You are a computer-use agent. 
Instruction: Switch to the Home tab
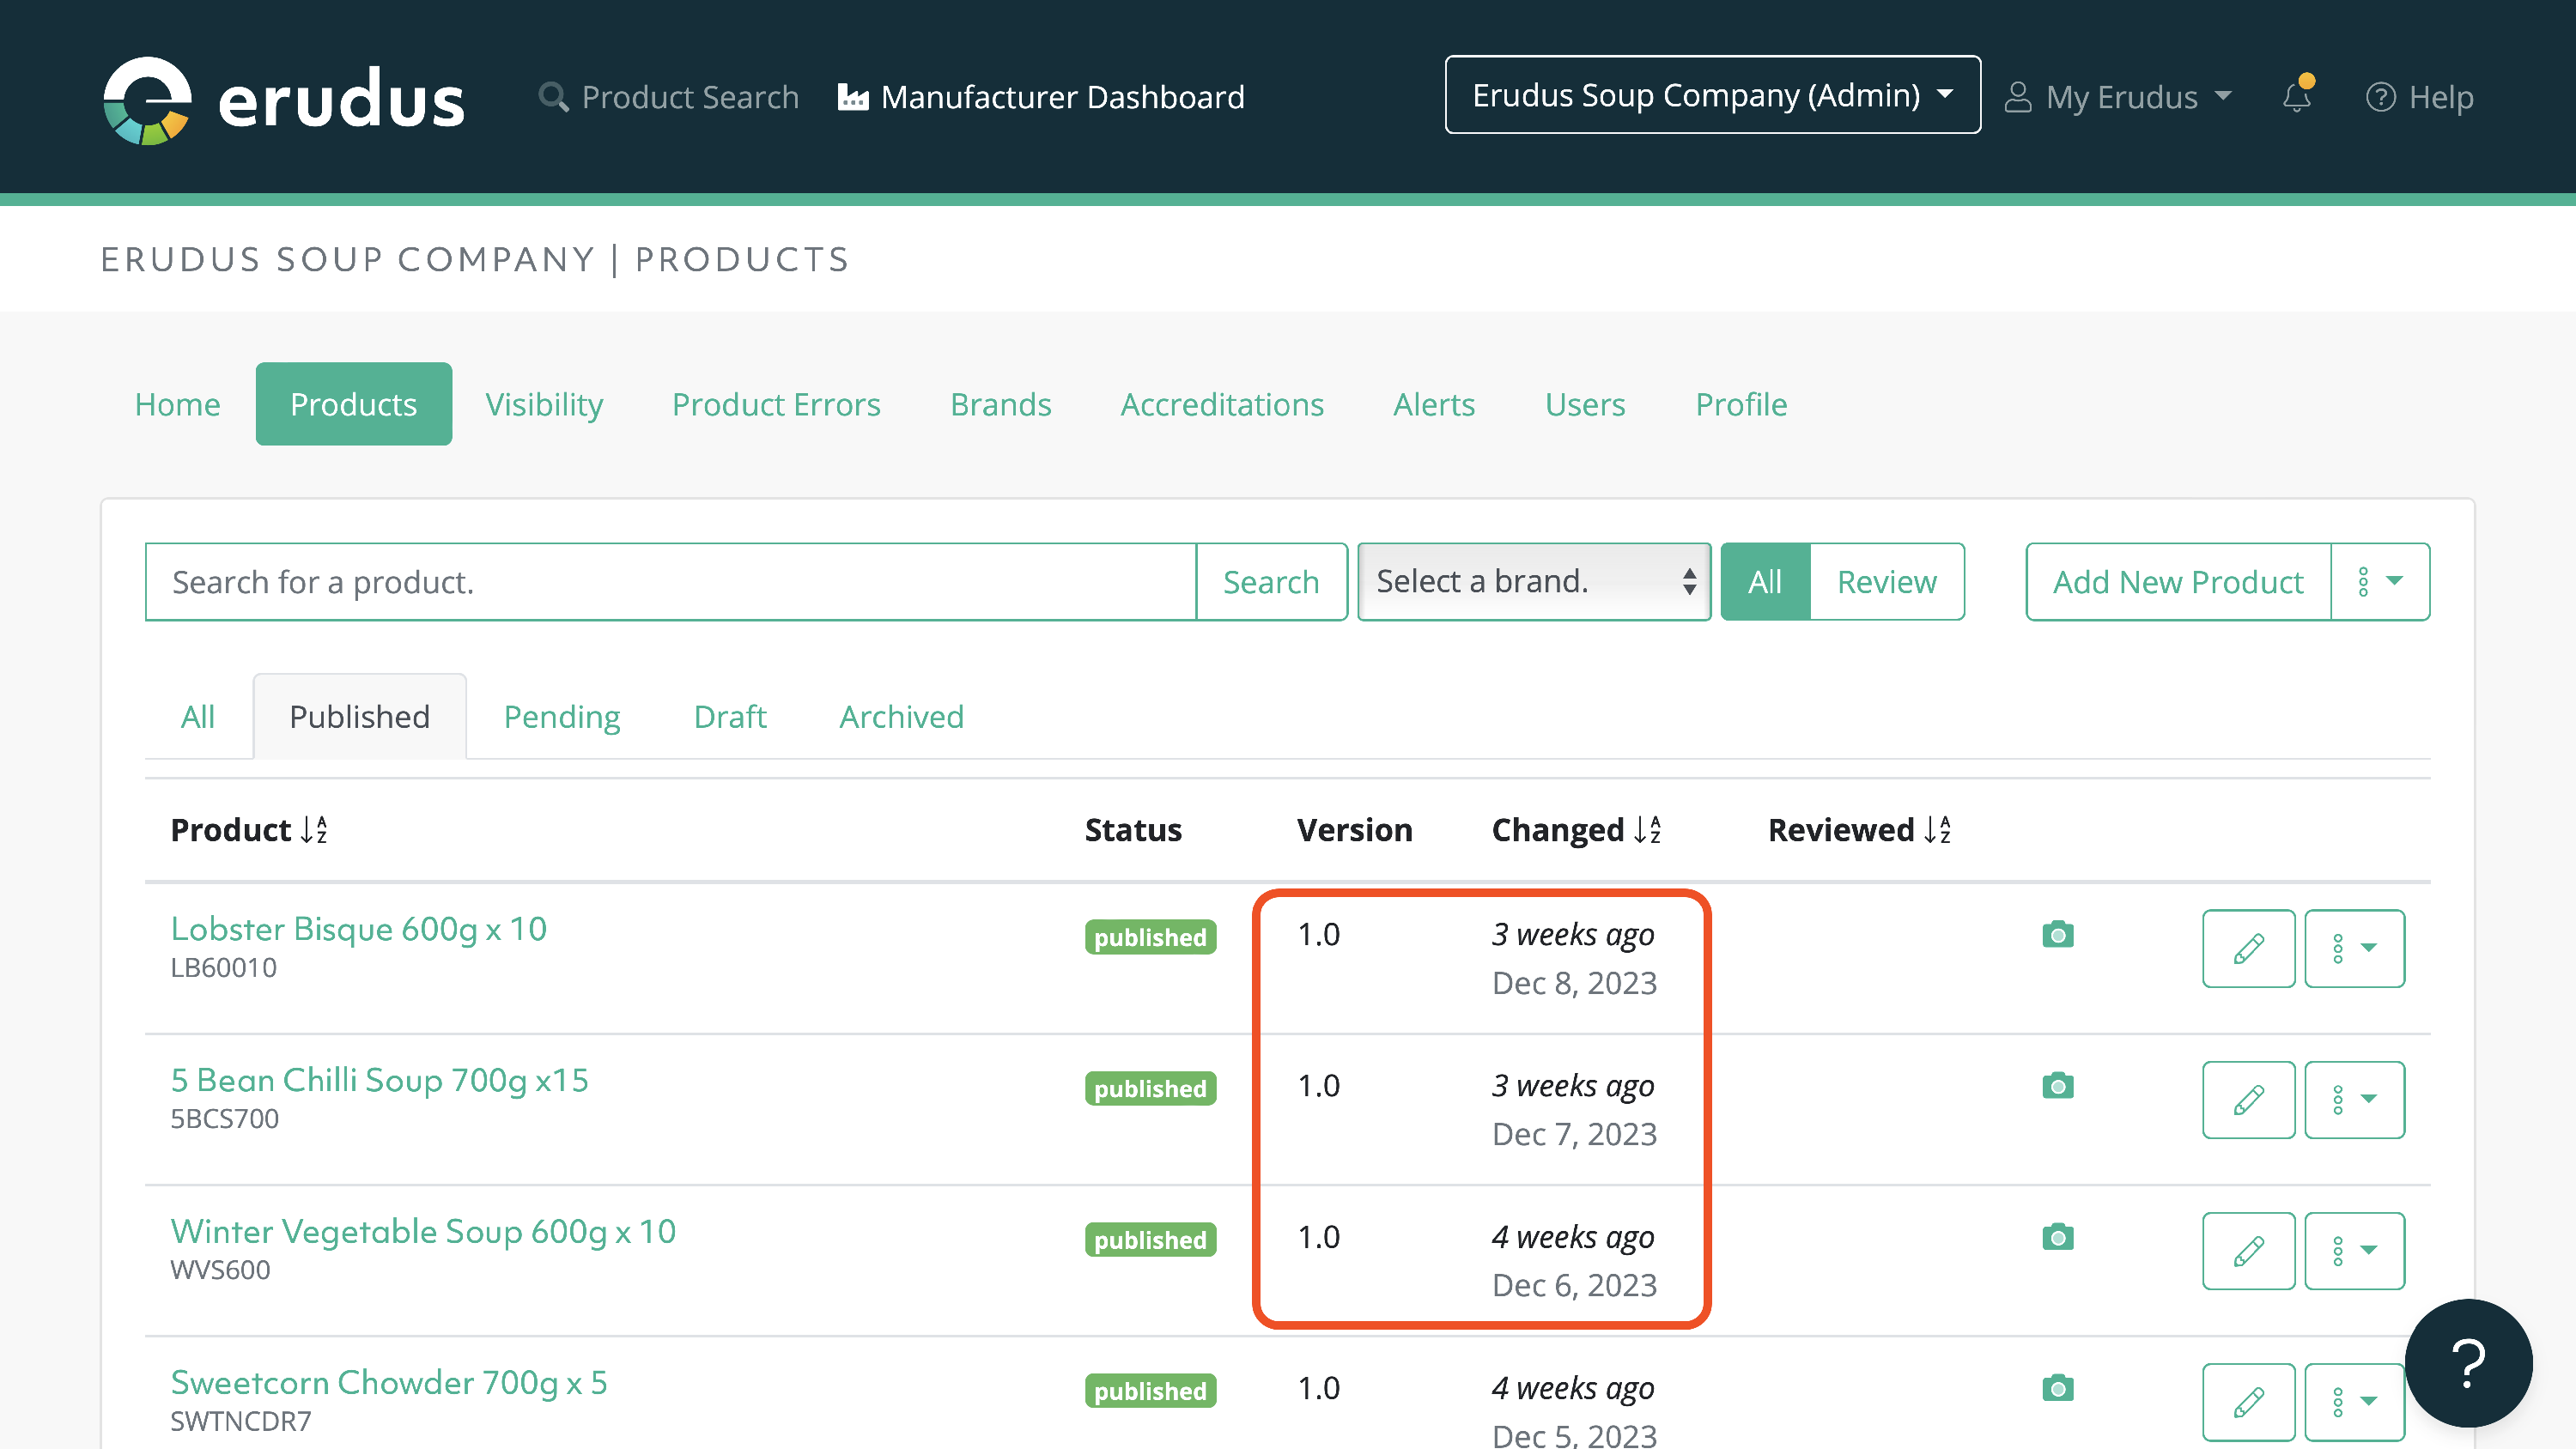(178, 404)
